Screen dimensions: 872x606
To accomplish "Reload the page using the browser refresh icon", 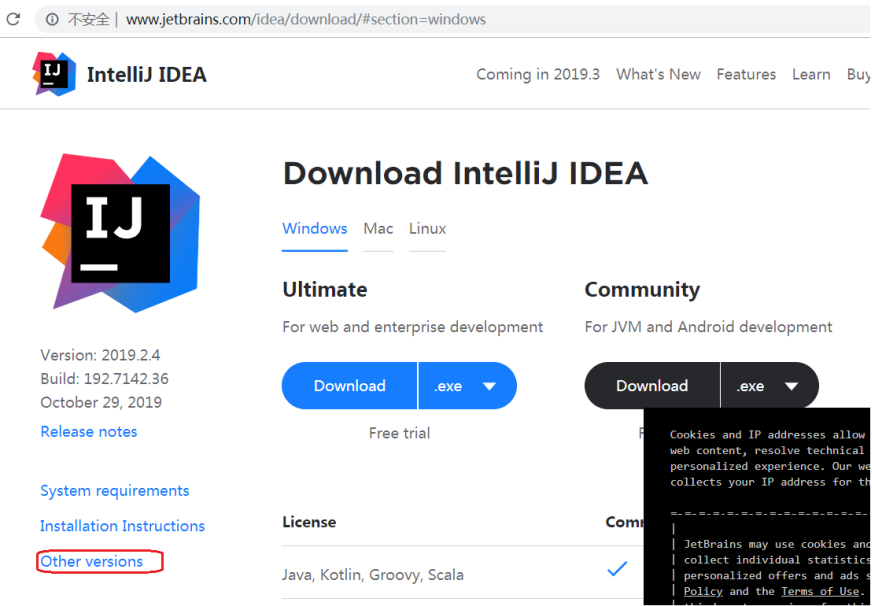I will pos(14,19).
